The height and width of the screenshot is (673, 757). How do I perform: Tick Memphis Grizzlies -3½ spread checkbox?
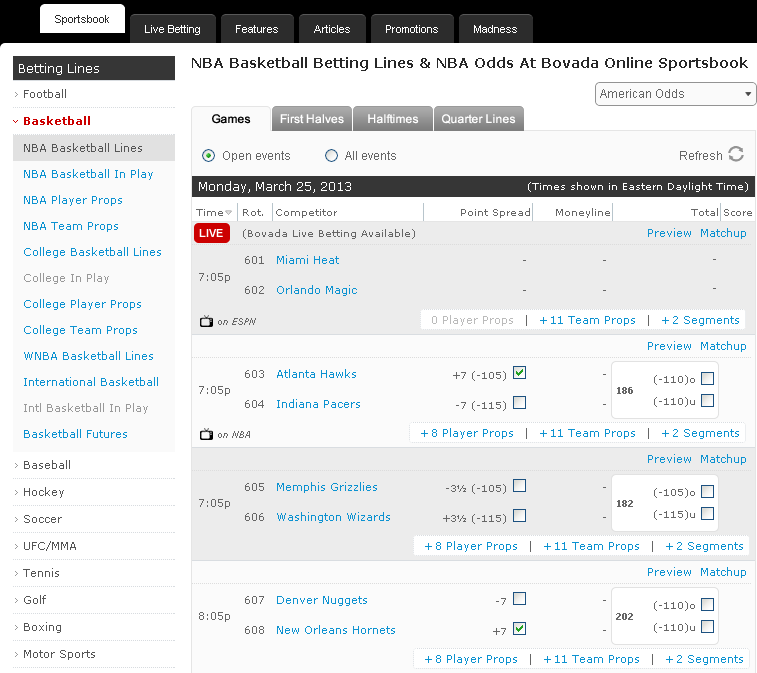pos(519,486)
